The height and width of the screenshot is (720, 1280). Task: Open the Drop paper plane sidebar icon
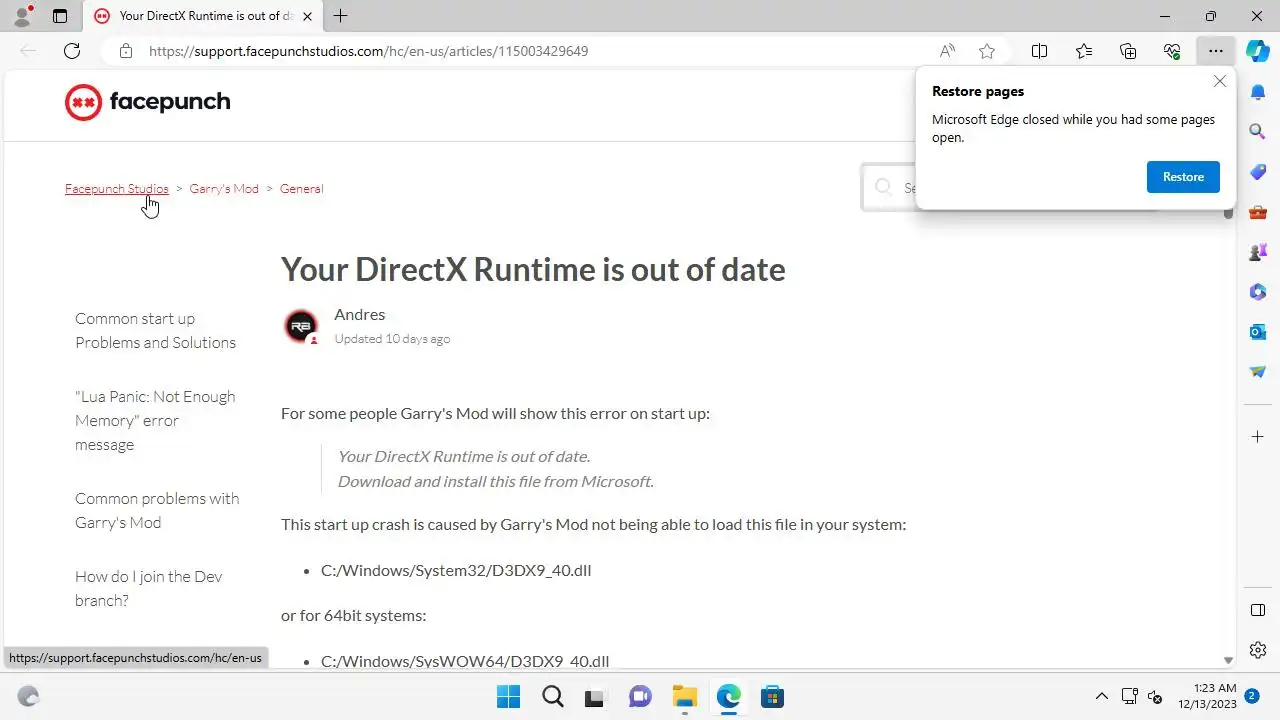tap(1258, 372)
